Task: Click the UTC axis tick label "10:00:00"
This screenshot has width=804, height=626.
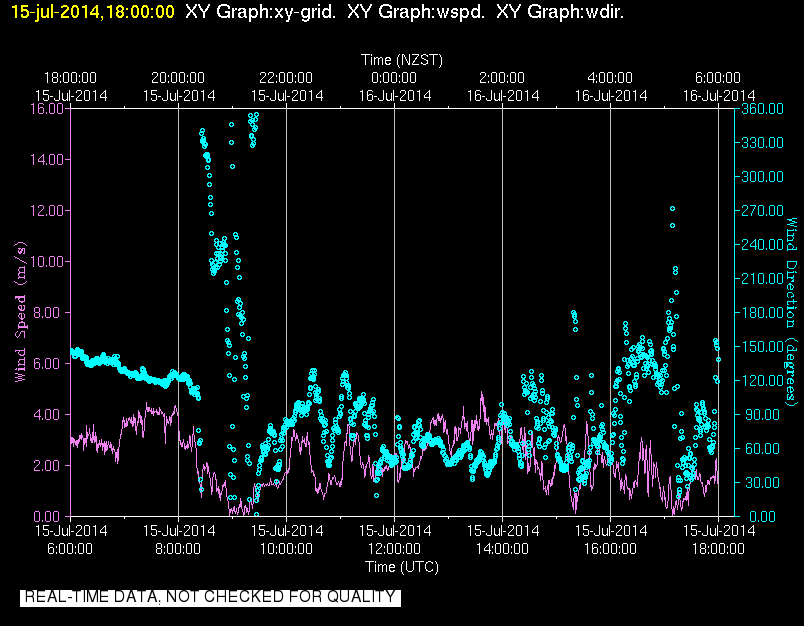Action: pyautogui.click(x=286, y=549)
